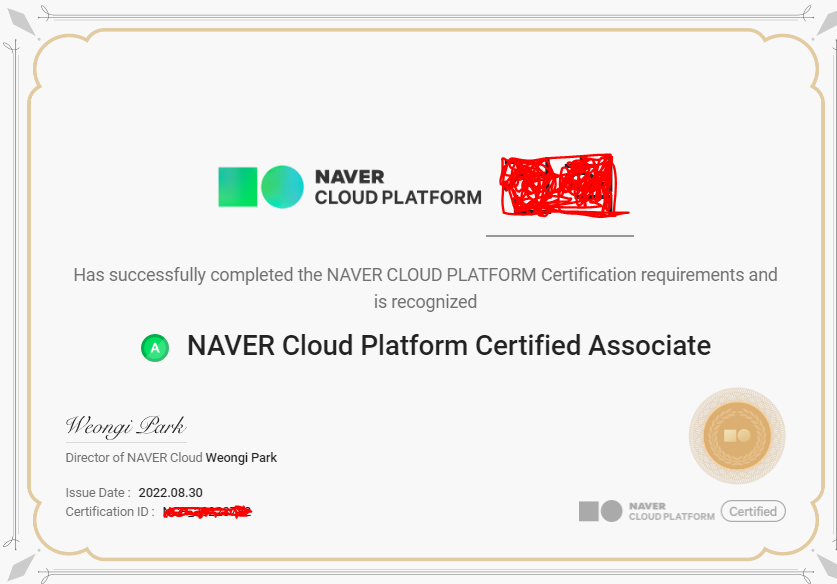Select the 'NAVER CLOUD PLATFORM' logo text
Image resolution: width=837 pixels, height=584 pixels.
click(398, 187)
